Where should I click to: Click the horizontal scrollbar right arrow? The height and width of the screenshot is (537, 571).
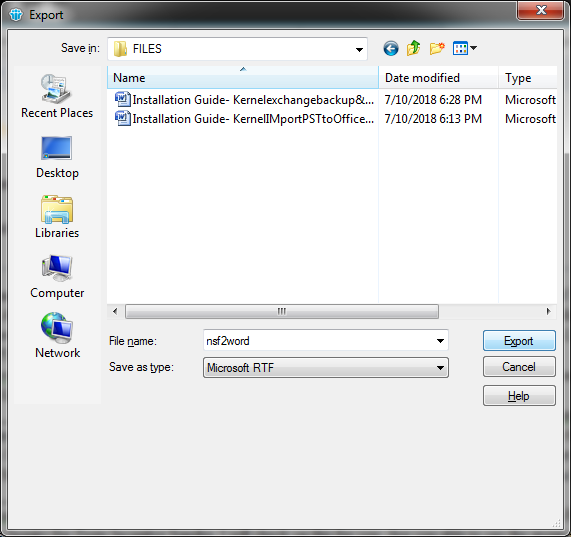(548, 311)
